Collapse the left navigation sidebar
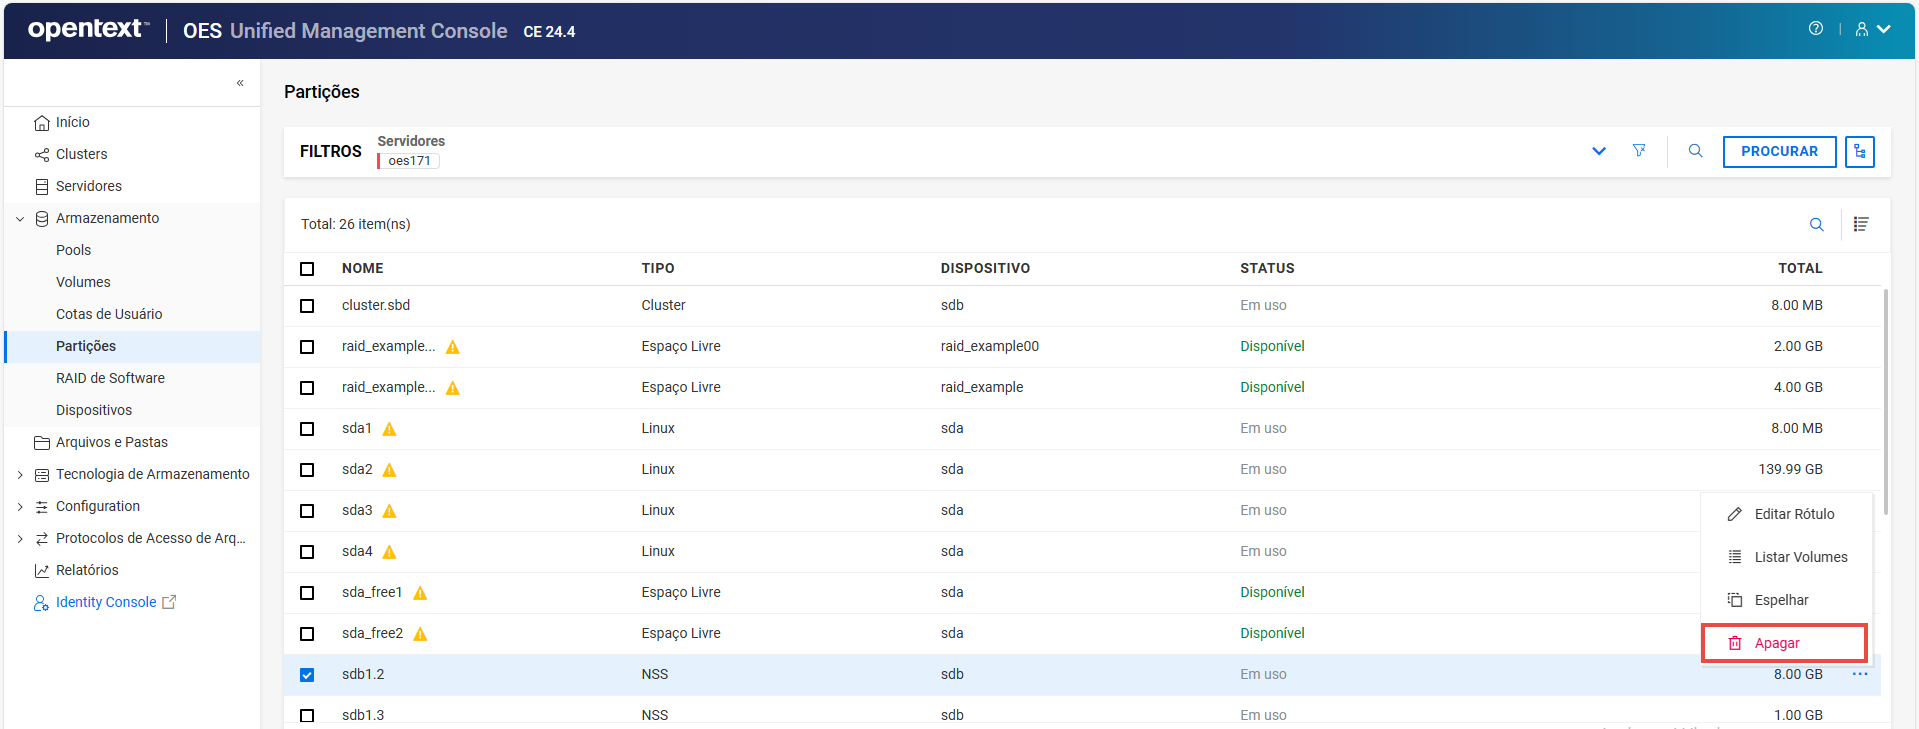The width and height of the screenshot is (1919, 729). (x=240, y=83)
